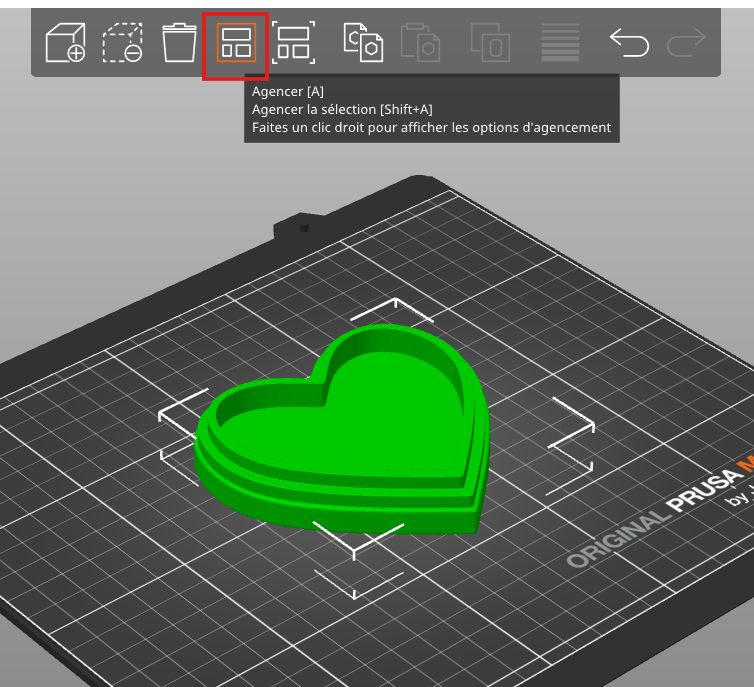Click the Copy objects icon
The image size is (754, 687).
pos(362,43)
